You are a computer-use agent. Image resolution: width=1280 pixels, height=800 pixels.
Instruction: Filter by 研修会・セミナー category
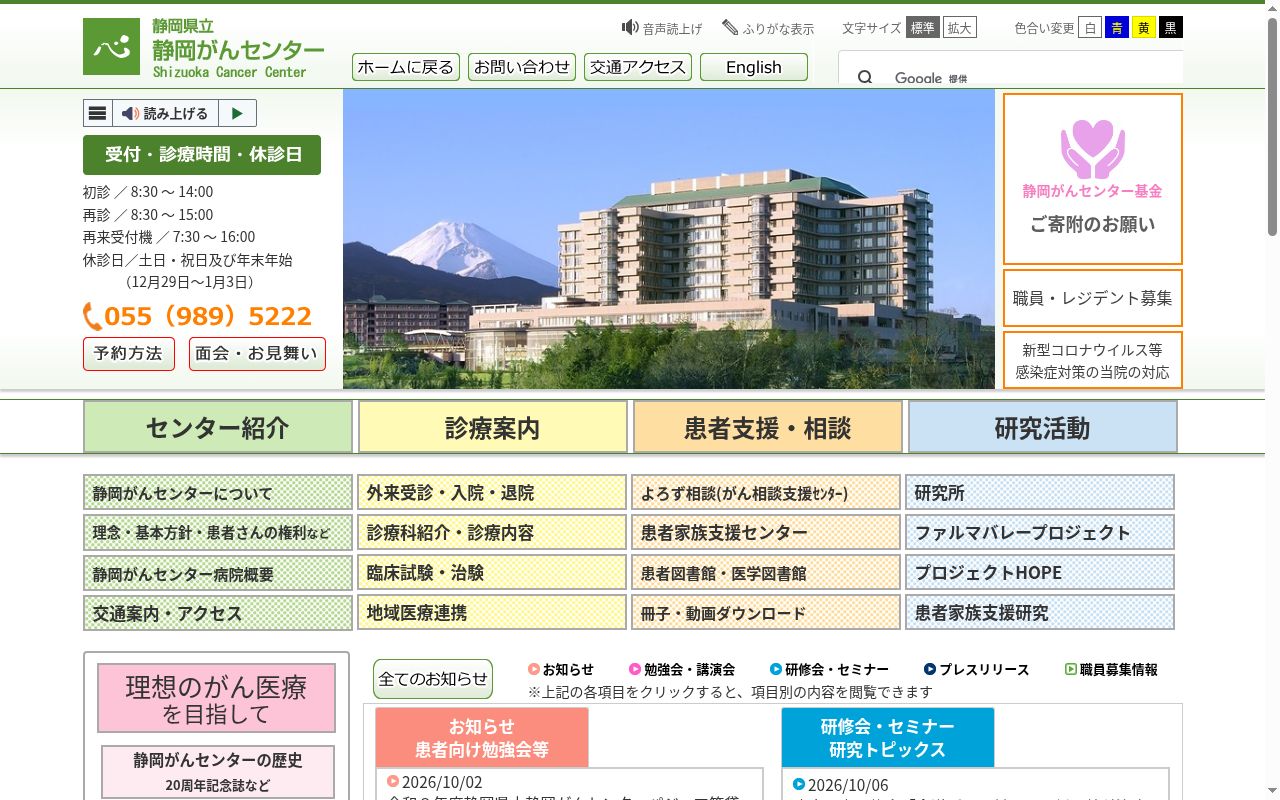pos(829,669)
